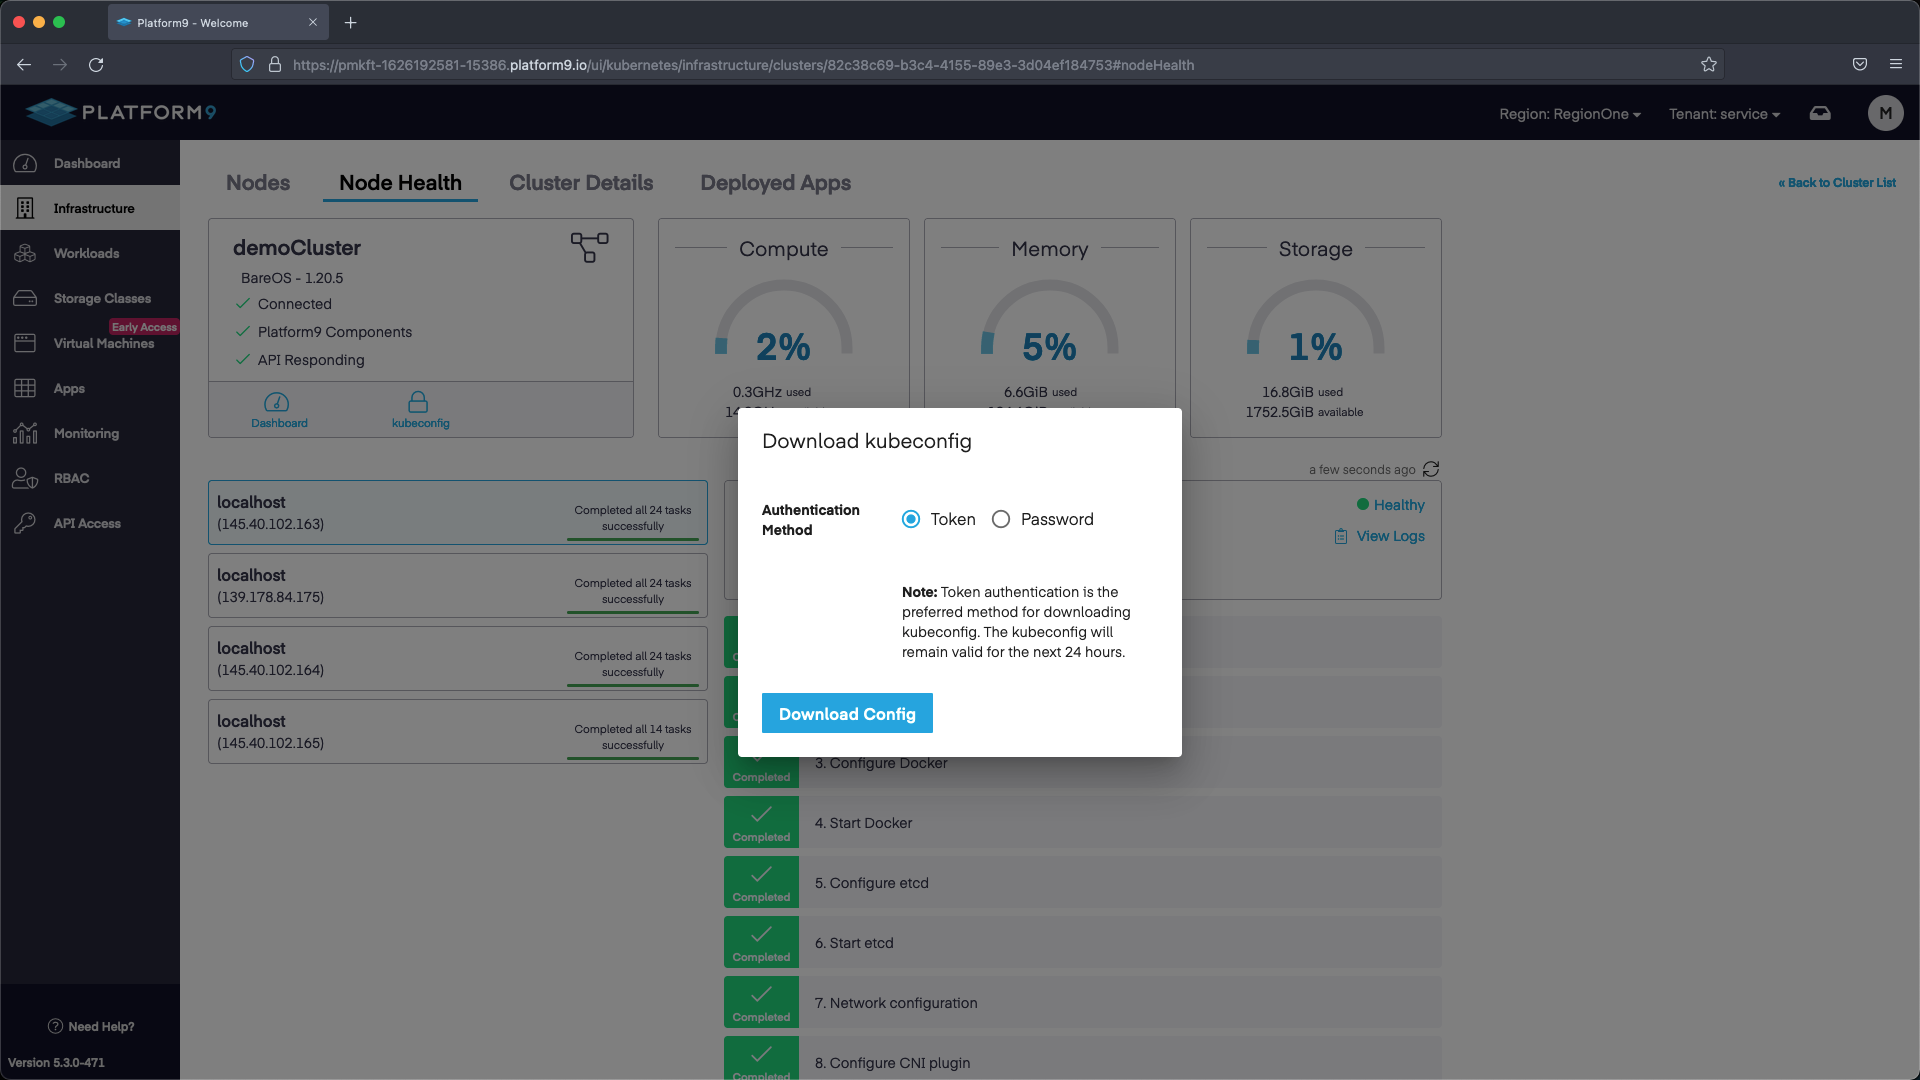Click the Early Access badge
Image resolution: width=1920 pixels, height=1080 pixels.
click(x=144, y=327)
